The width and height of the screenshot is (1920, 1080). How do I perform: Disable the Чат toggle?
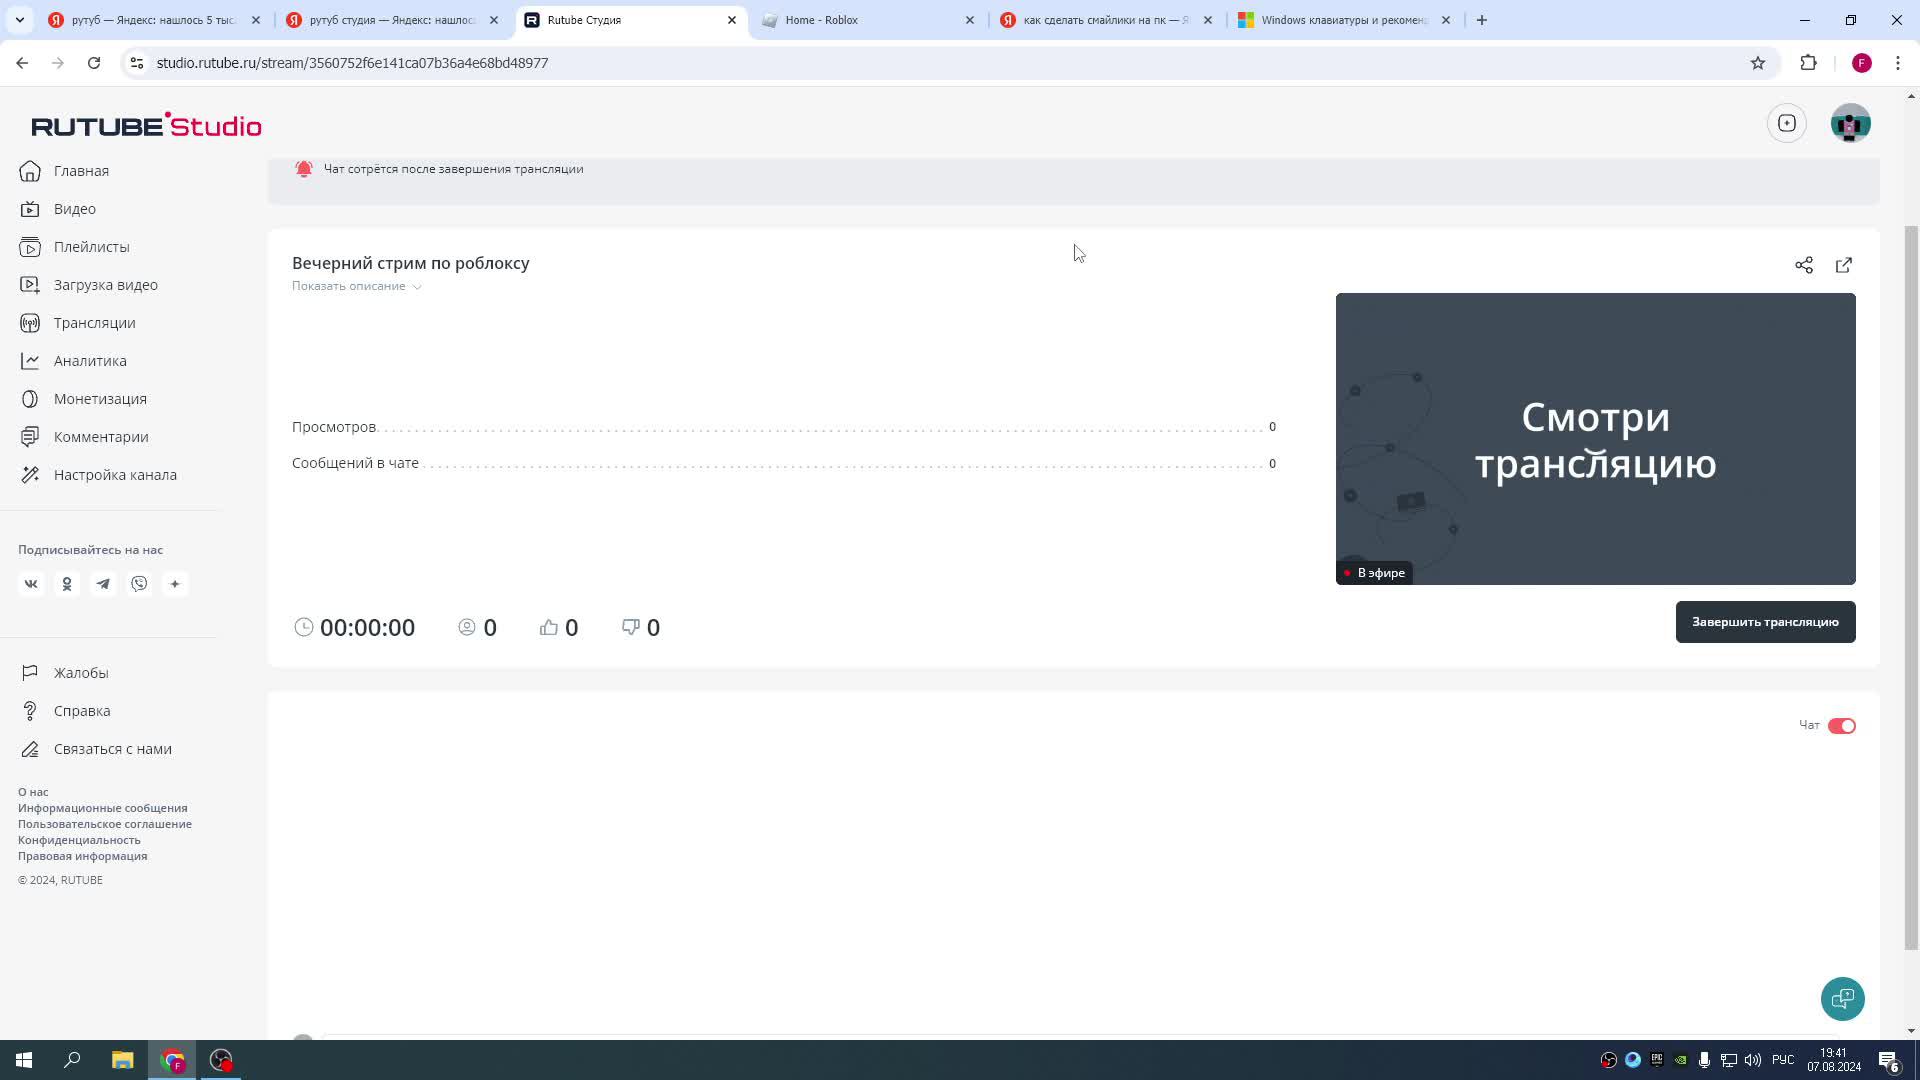(1841, 725)
